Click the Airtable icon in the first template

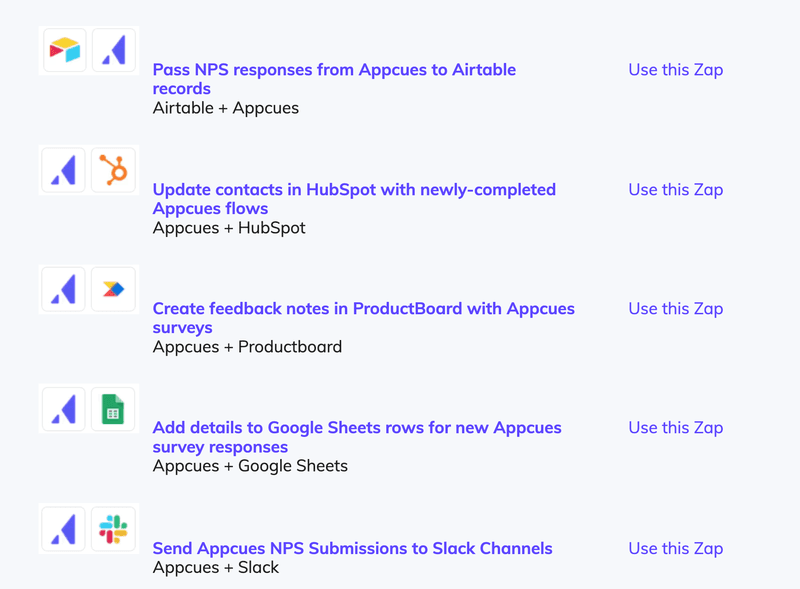coord(63,50)
